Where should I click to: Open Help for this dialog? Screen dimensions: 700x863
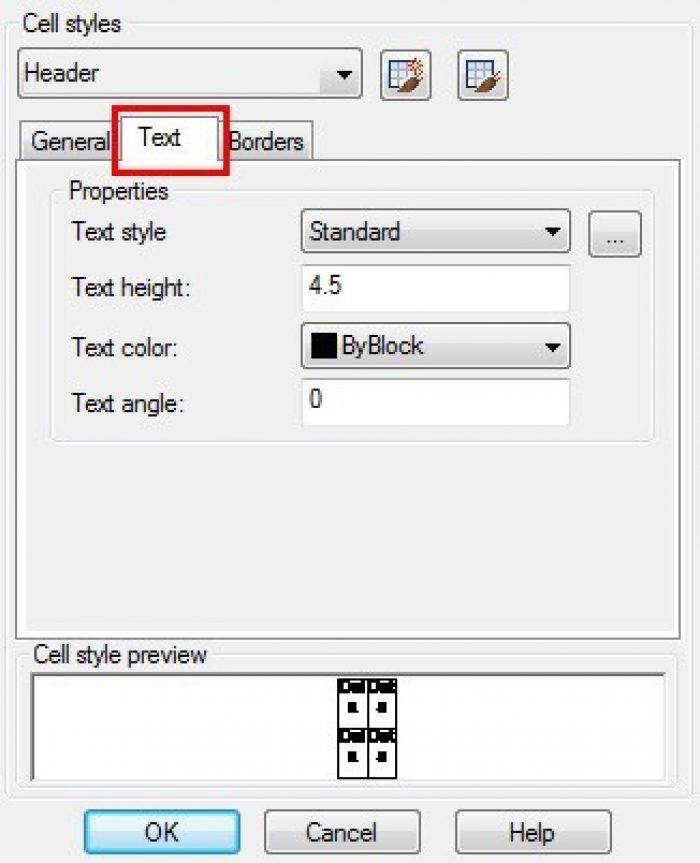coord(533,832)
